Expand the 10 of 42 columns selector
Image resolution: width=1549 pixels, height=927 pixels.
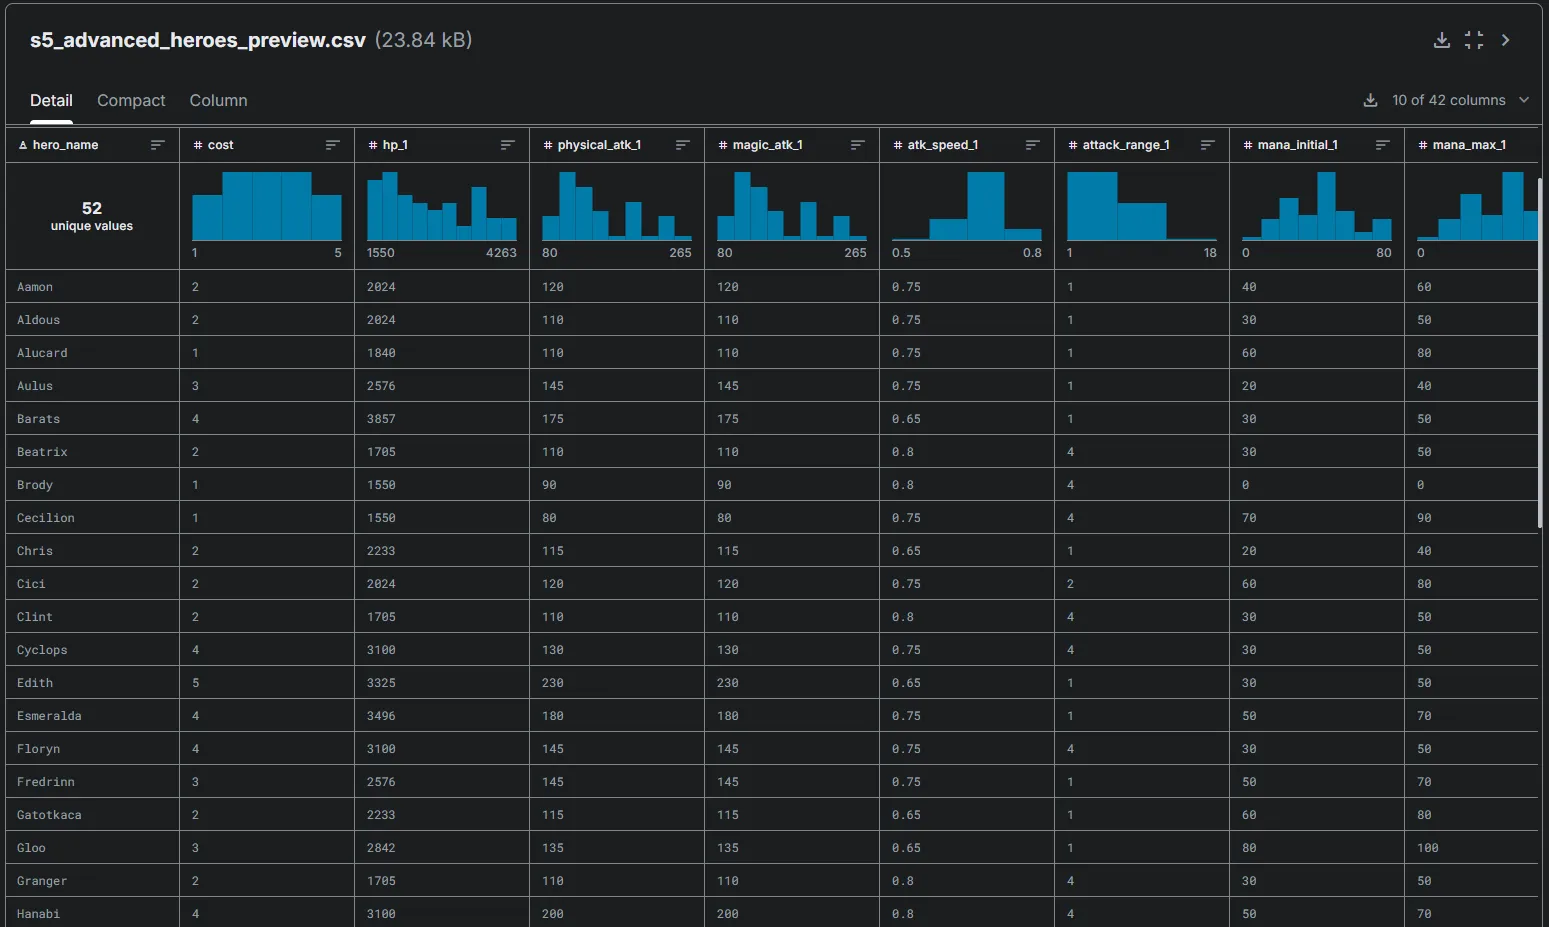[x=1460, y=100]
